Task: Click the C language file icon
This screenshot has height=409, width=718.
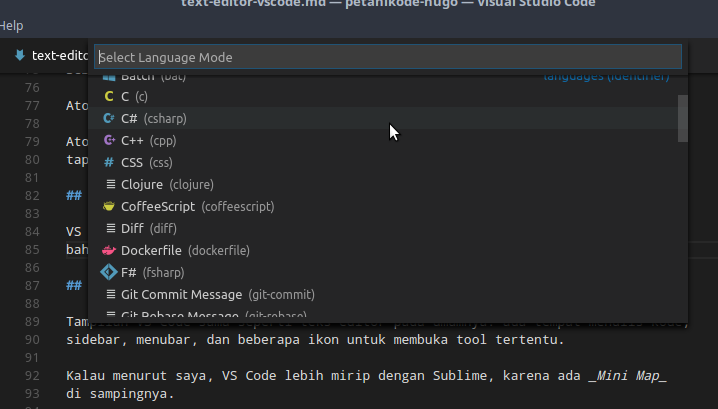Action: point(109,96)
